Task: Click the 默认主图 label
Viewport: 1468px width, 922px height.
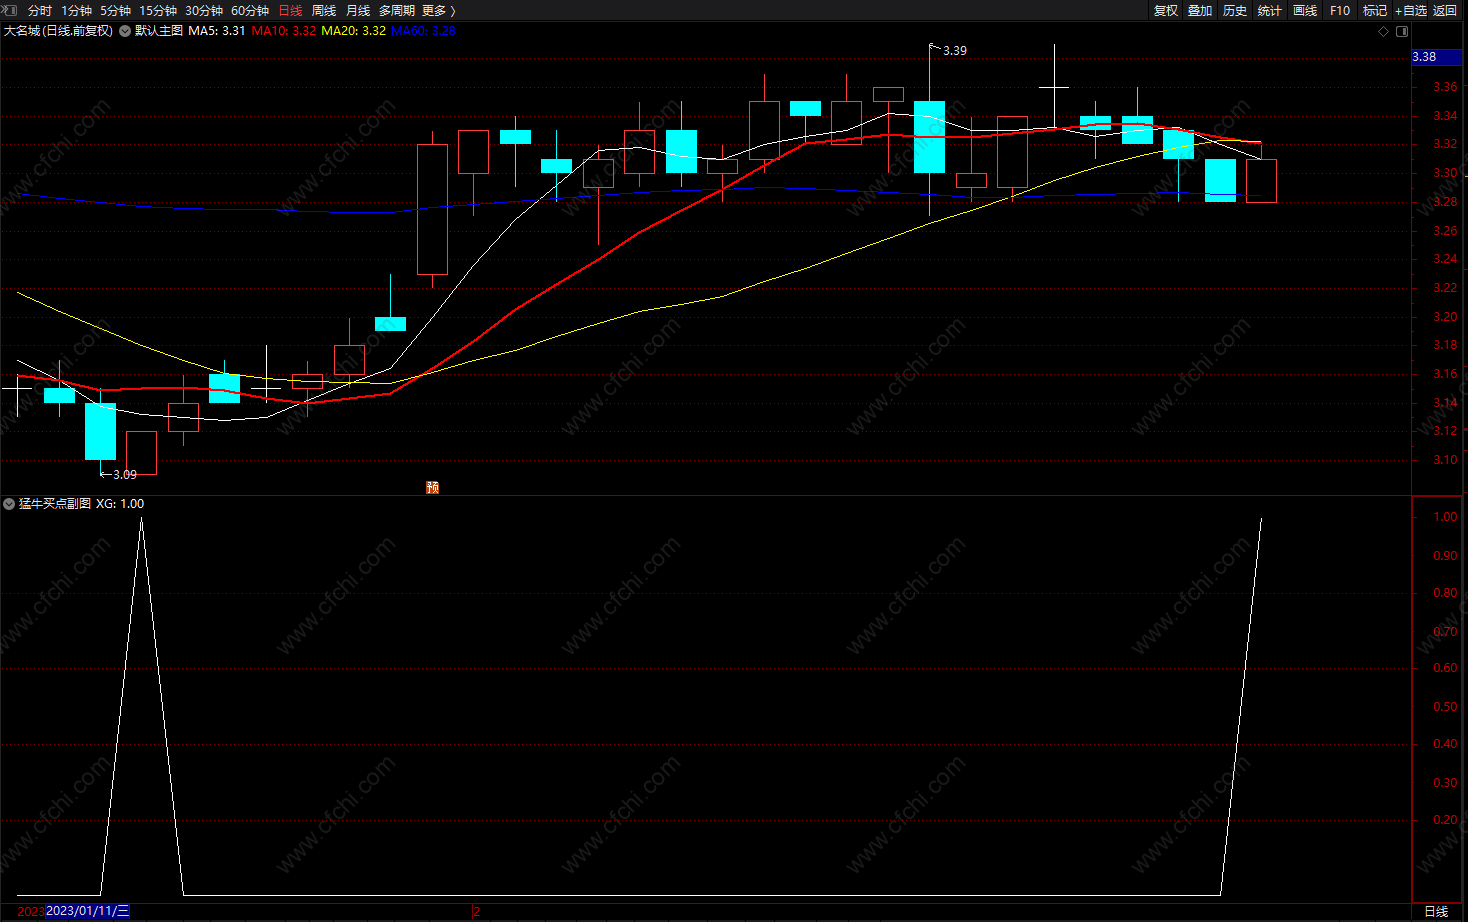Action: (x=159, y=31)
